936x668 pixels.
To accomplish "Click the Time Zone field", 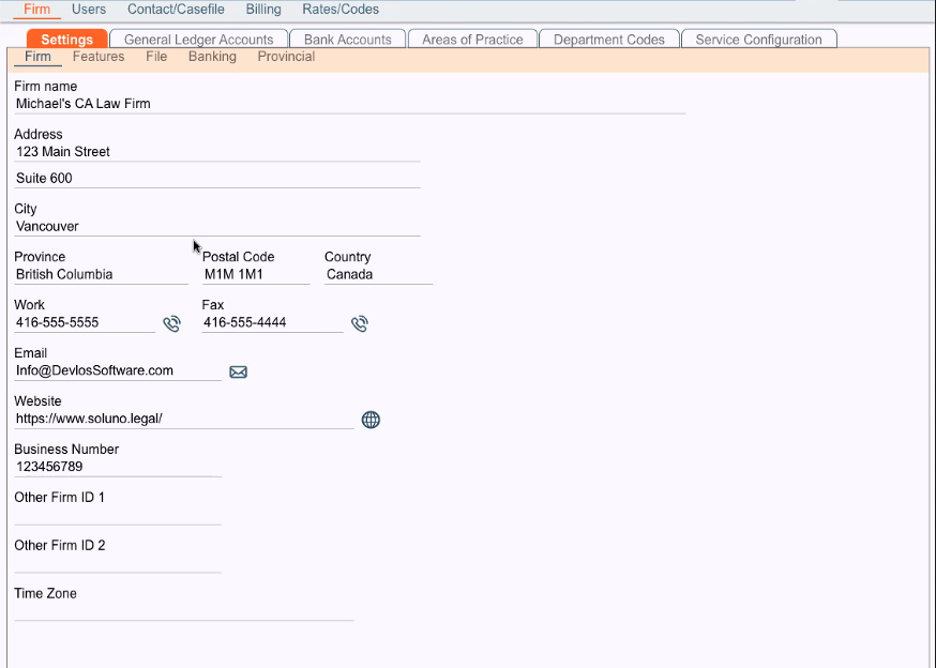I will tap(184, 611).
